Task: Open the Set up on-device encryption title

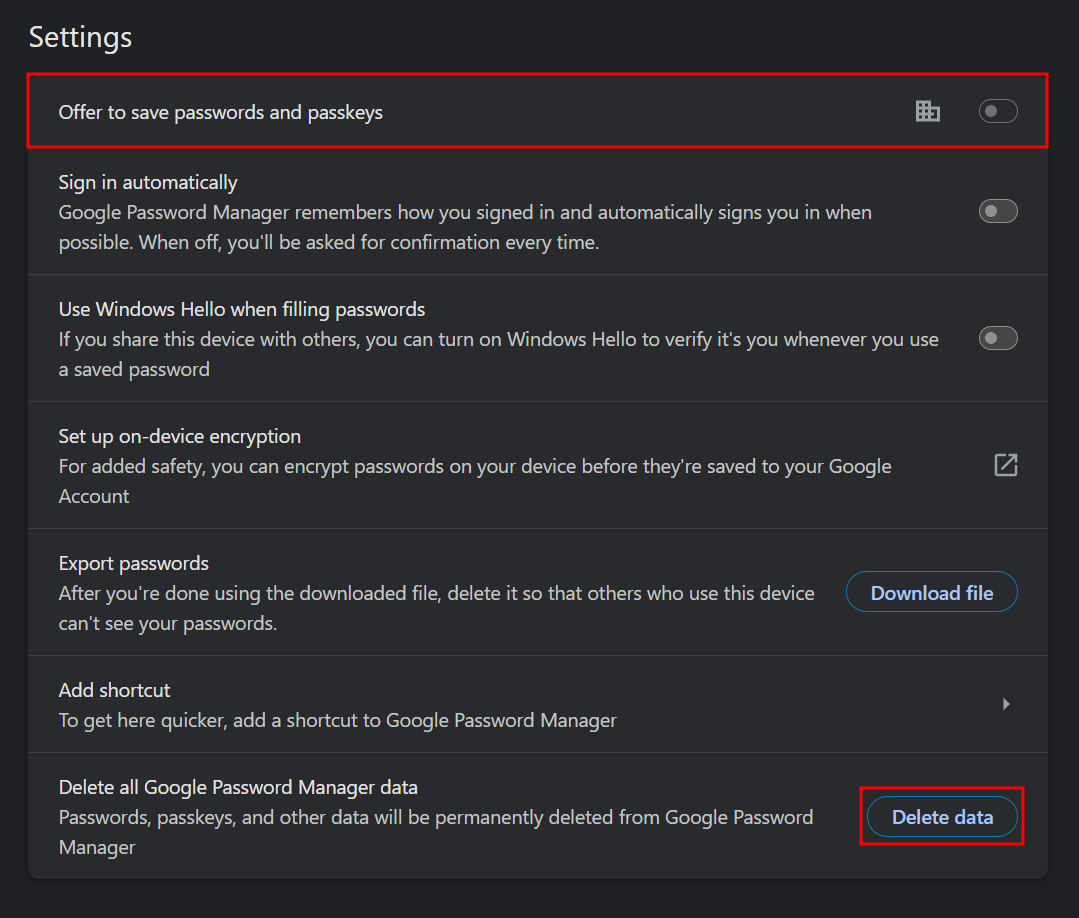Action: (179, 436)
